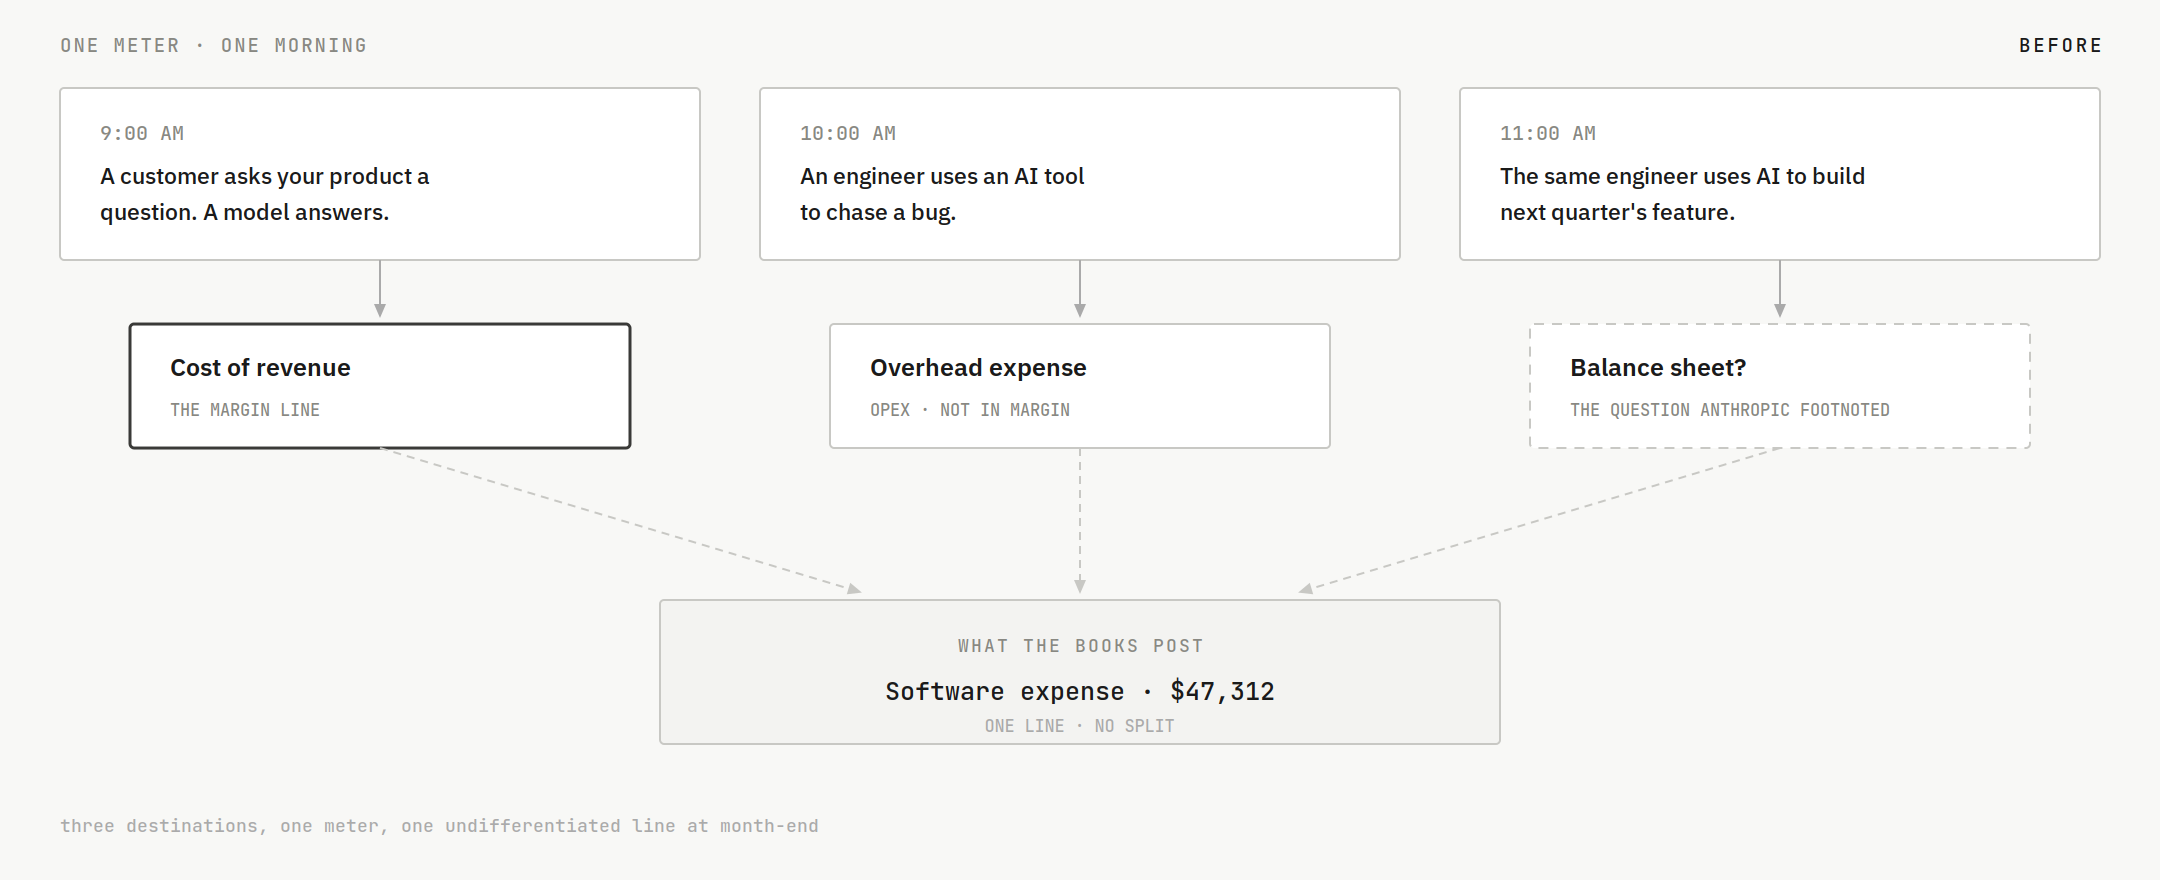The height and width of the screenshot is (880, 2160).
Task: Select the 10:00 AM engineer bug card
Action: [1080, 174]
